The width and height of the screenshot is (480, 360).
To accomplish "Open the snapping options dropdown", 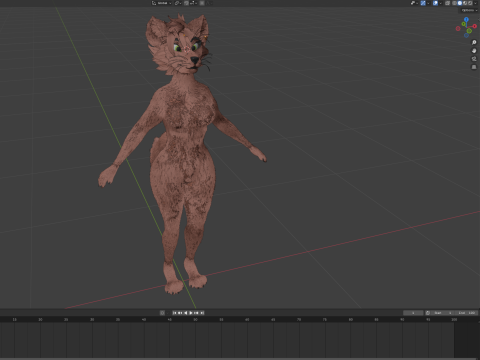I will click(x=194, y=3).
